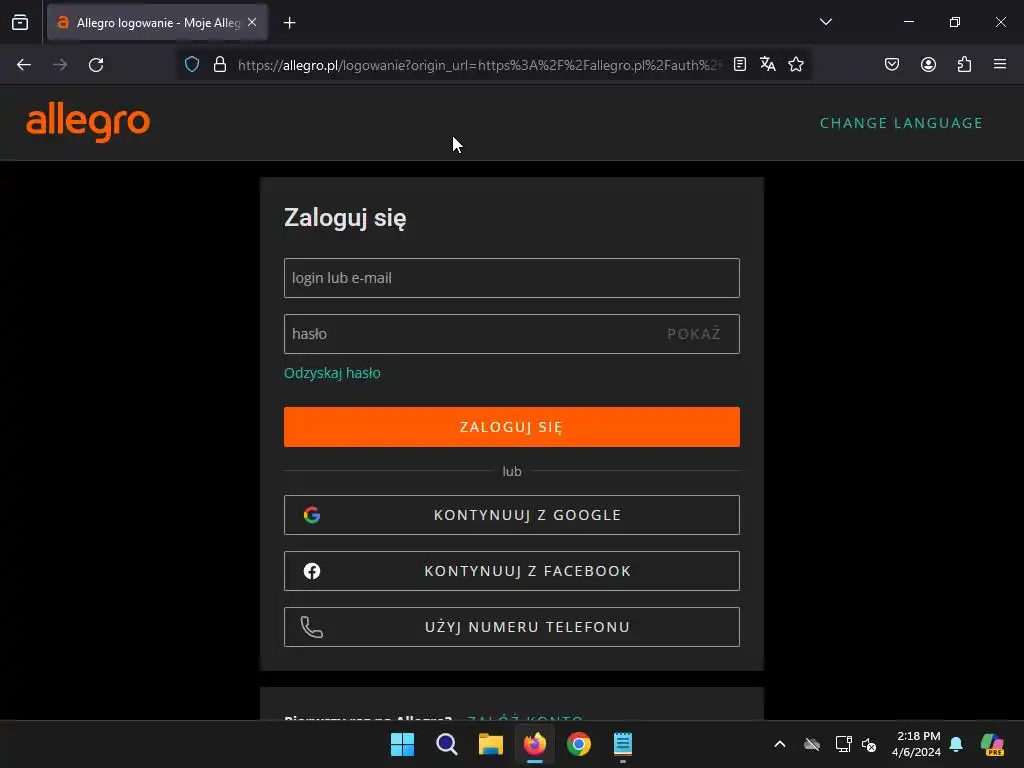Viewport: 1024px width, 768px height.
Task: Click the muted volume tray icon
Action: click(869, 744)
